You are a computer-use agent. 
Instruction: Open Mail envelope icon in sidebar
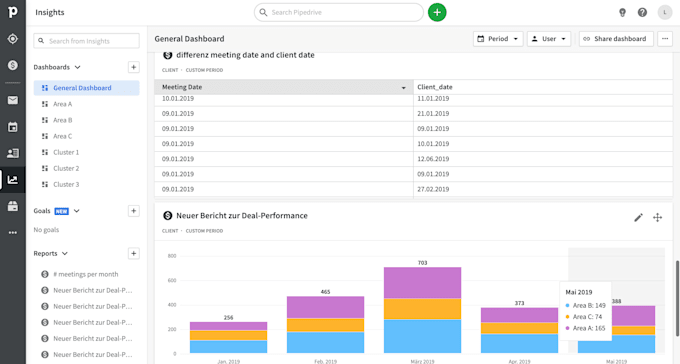pos(13,100)
